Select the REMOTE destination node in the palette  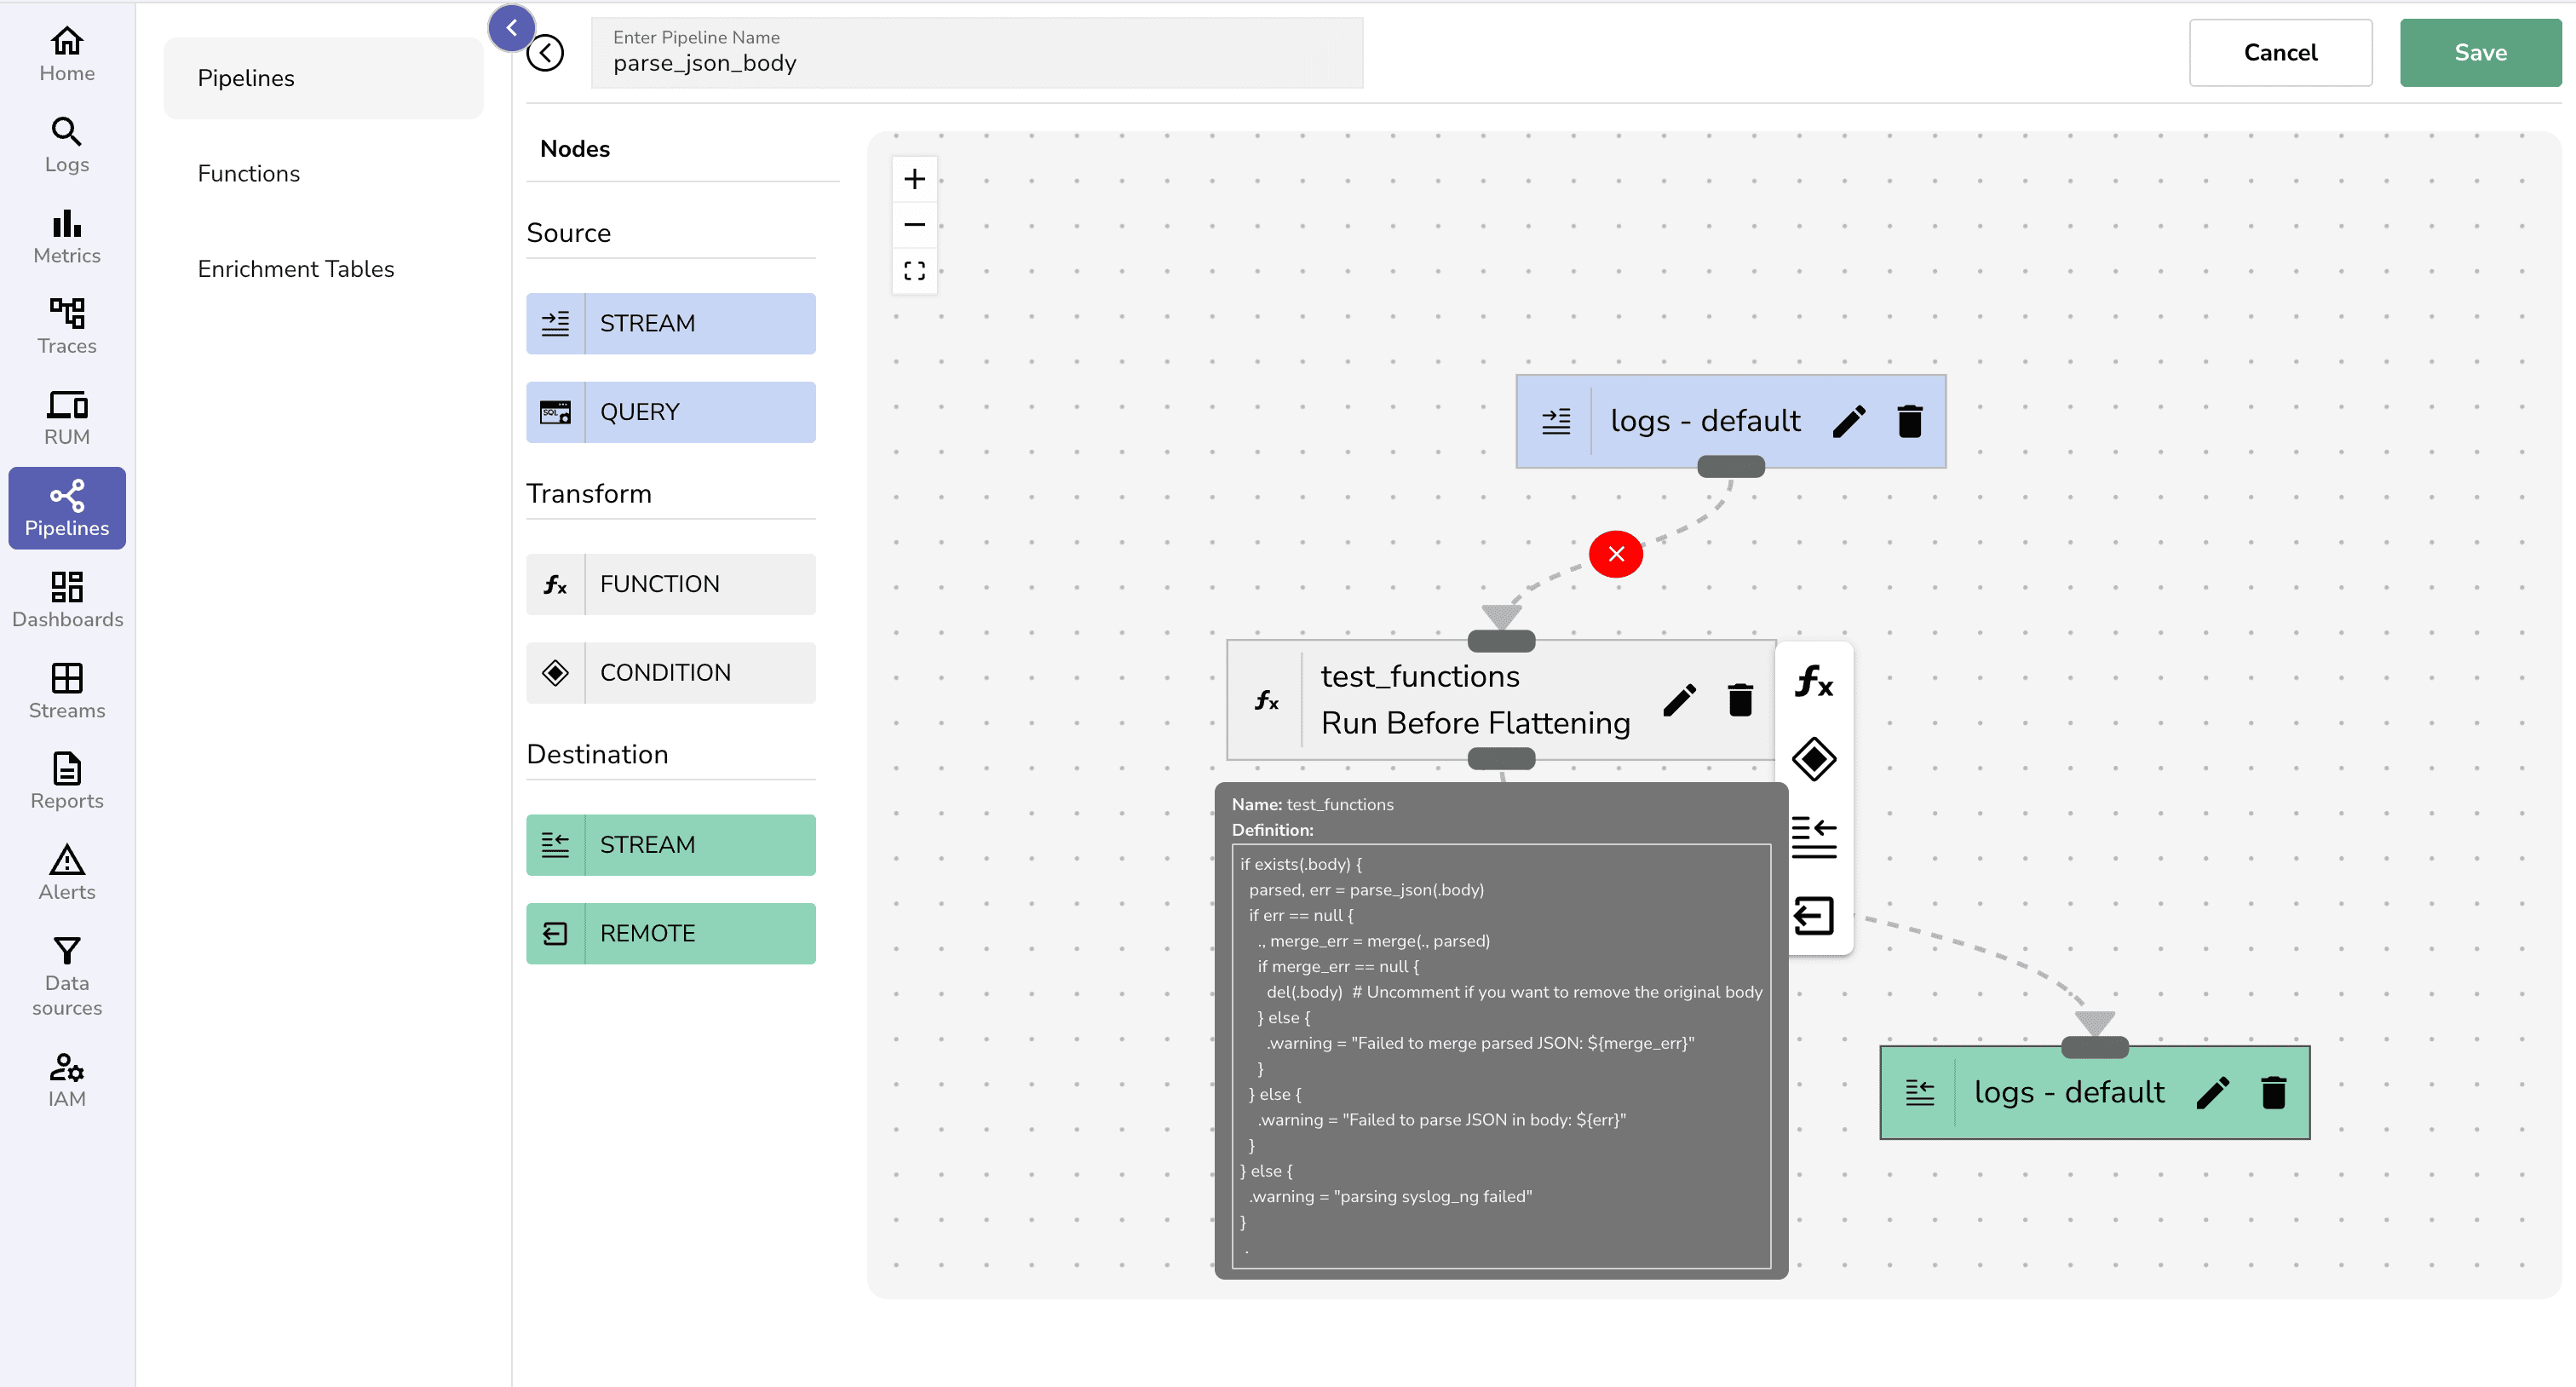pos(670,933)
